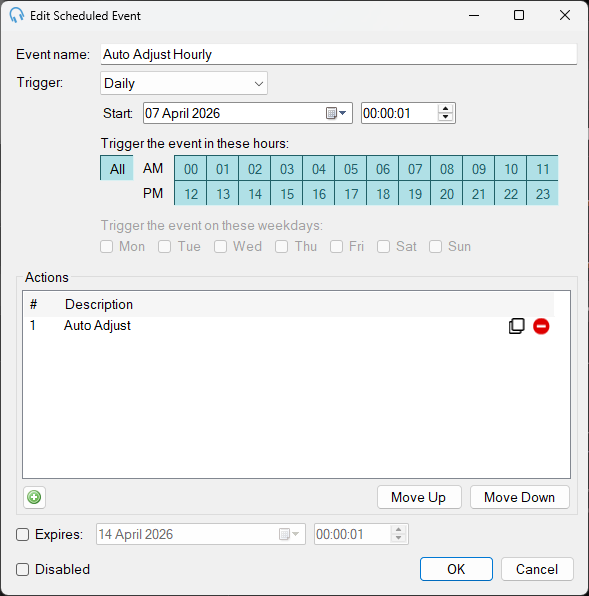Decrease the Start time with down arrow
The image size is (589, 596).
click(x=445, y=117)
